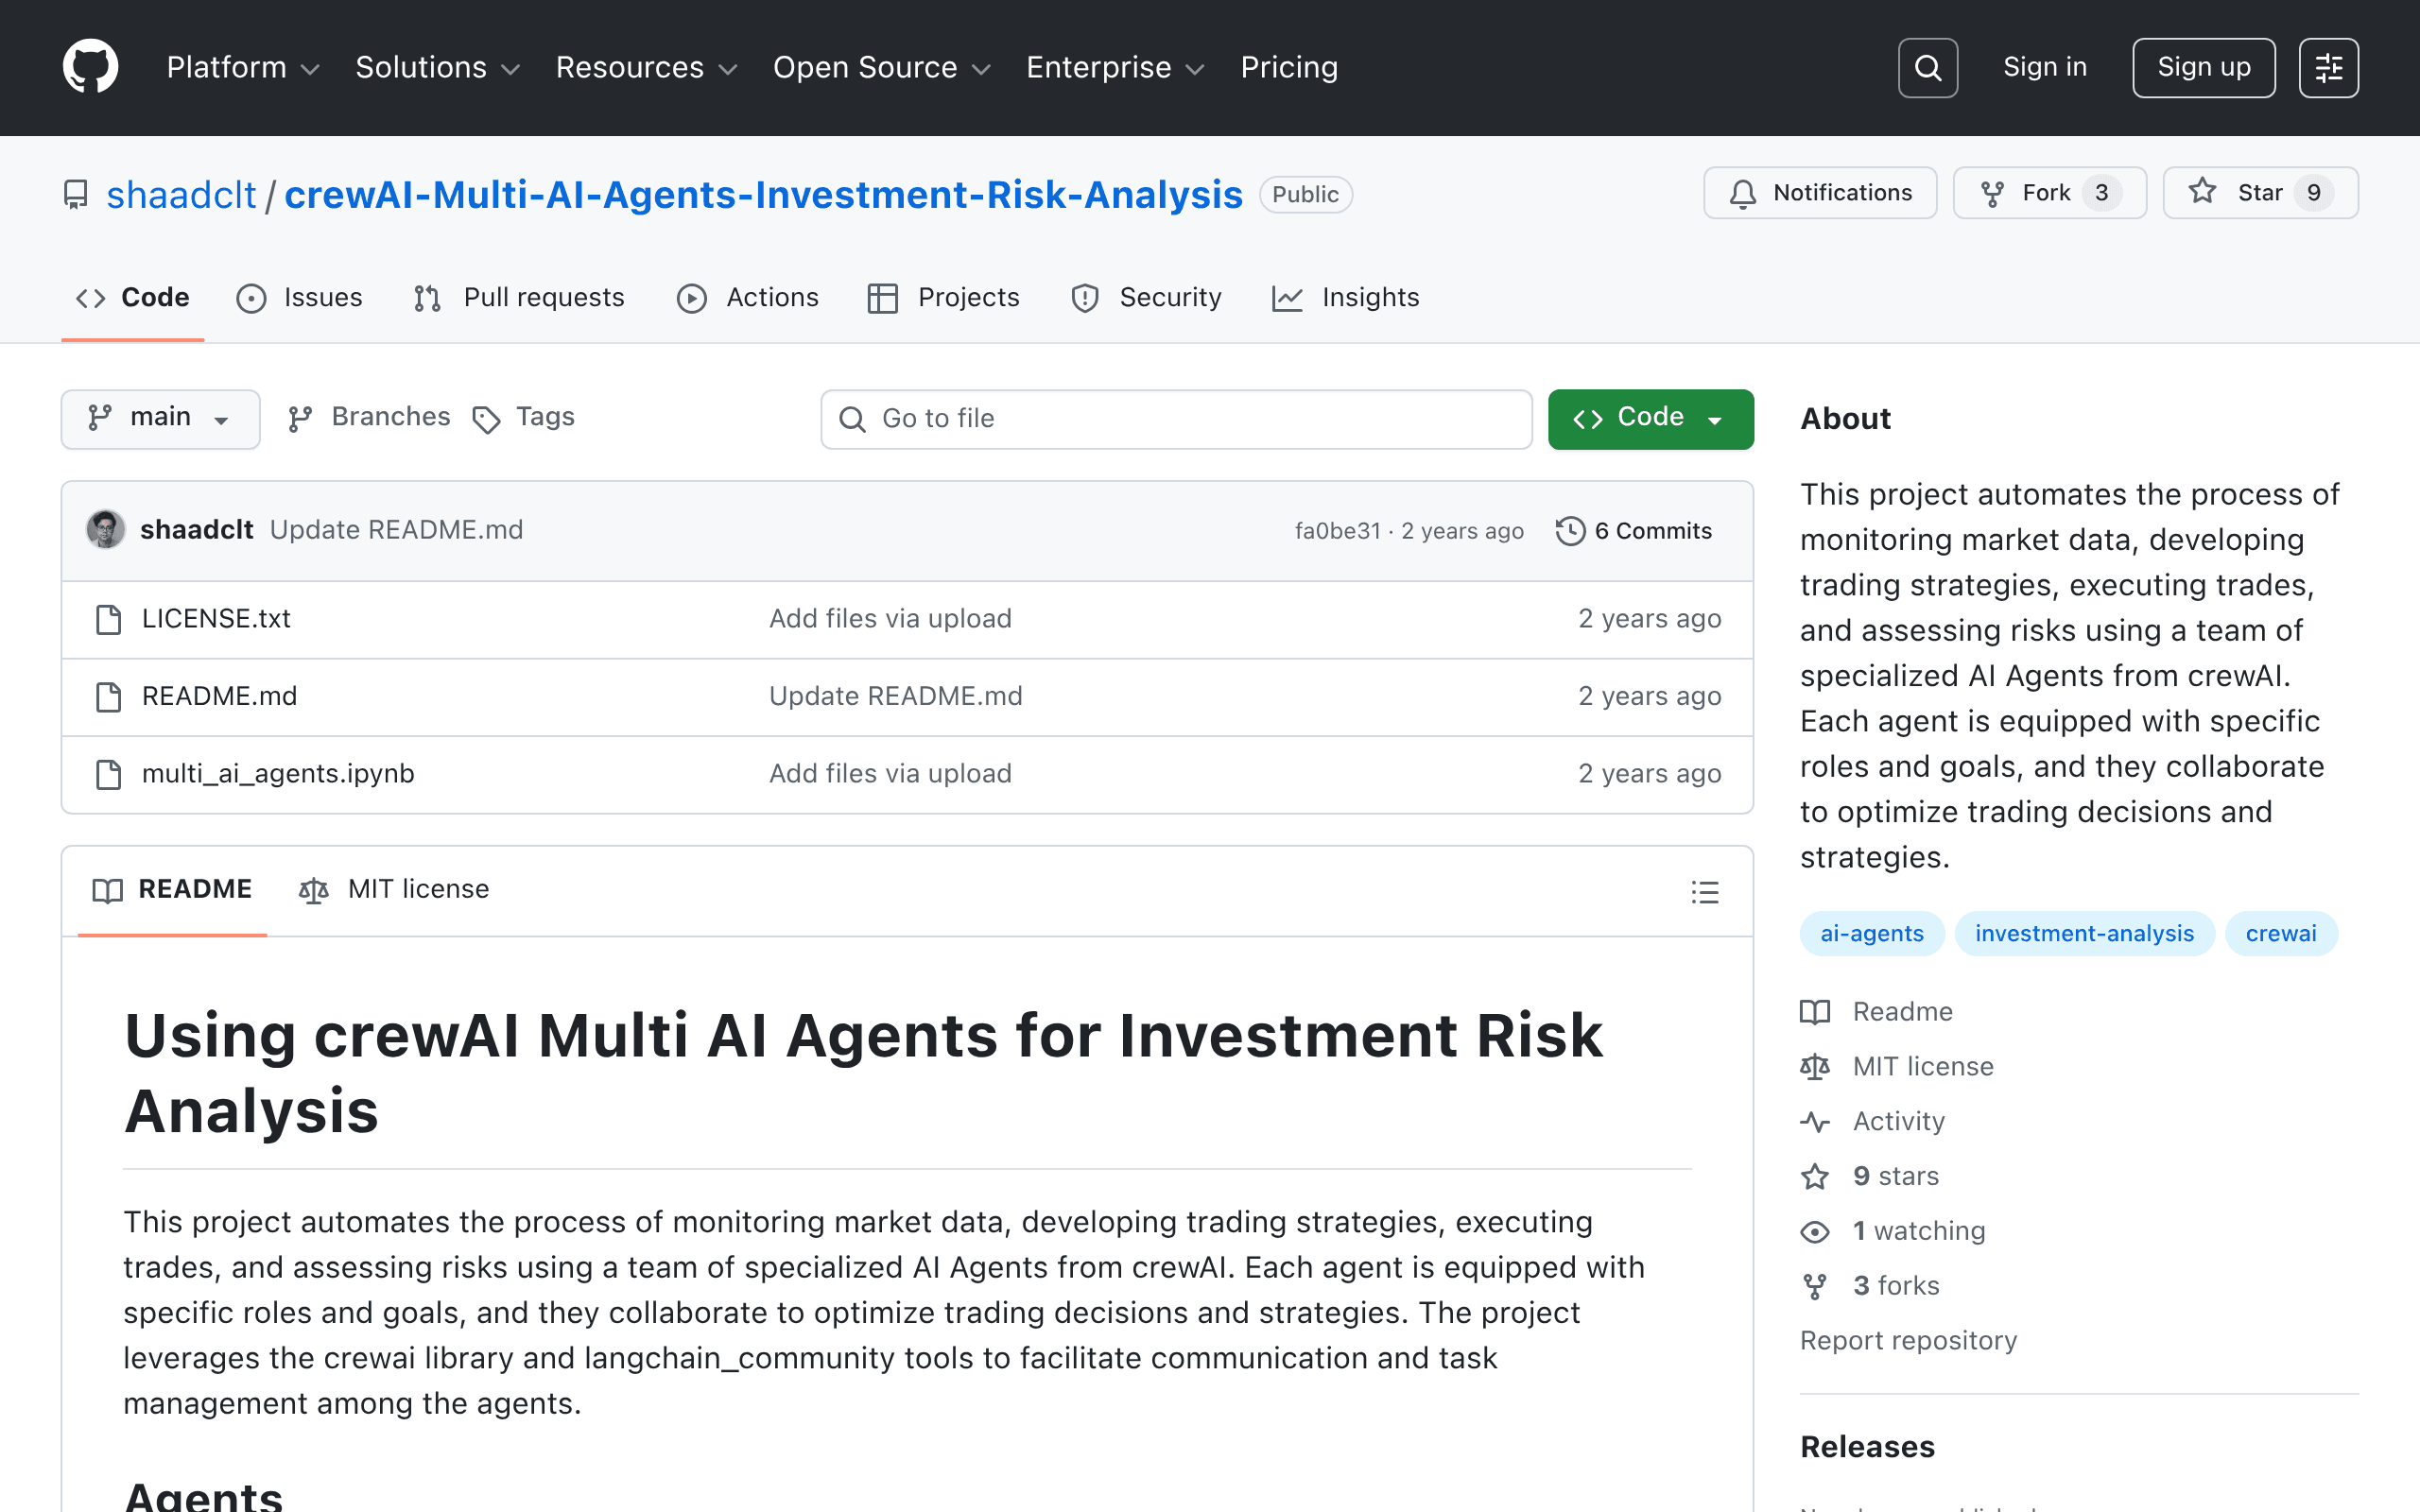The image size is (2420, 1512).
Task: Click the Go to file search field
Action: pyautogui.click(x=1176, y=419)
